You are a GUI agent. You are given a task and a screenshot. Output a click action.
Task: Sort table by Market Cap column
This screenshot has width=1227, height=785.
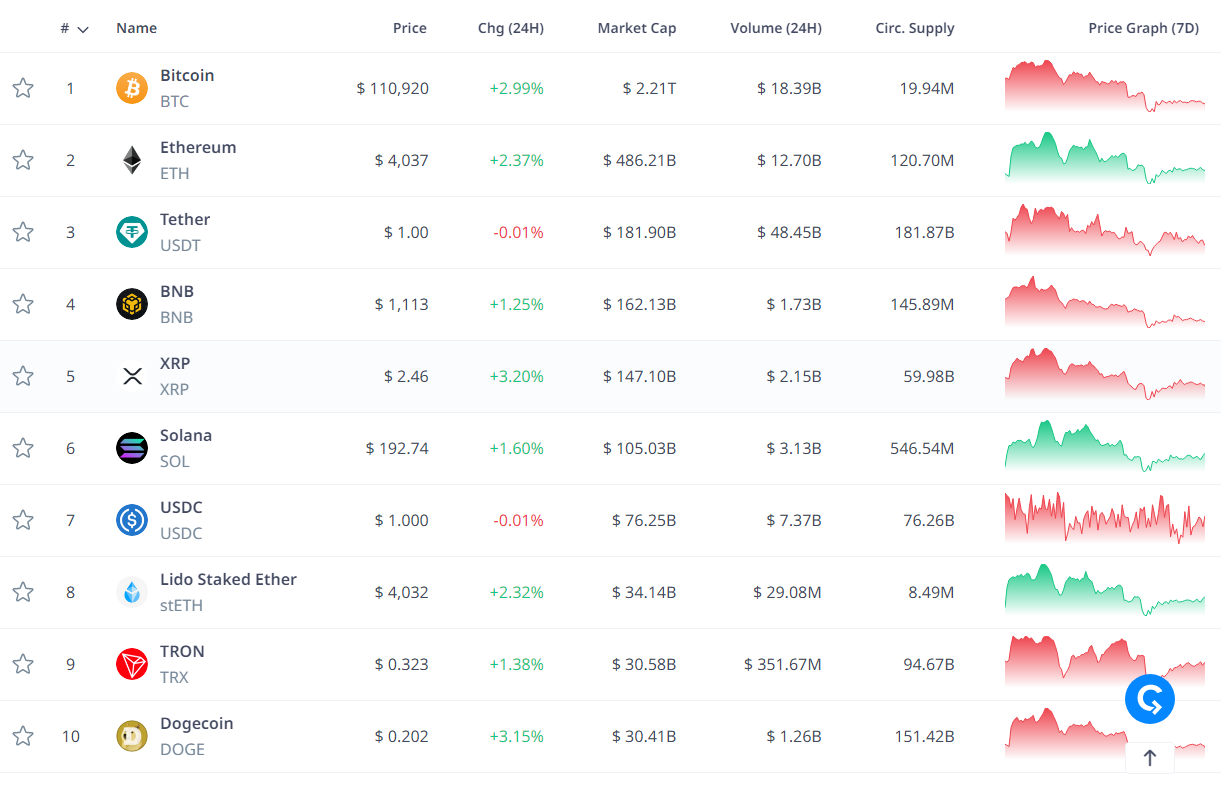tap(636, 28)
